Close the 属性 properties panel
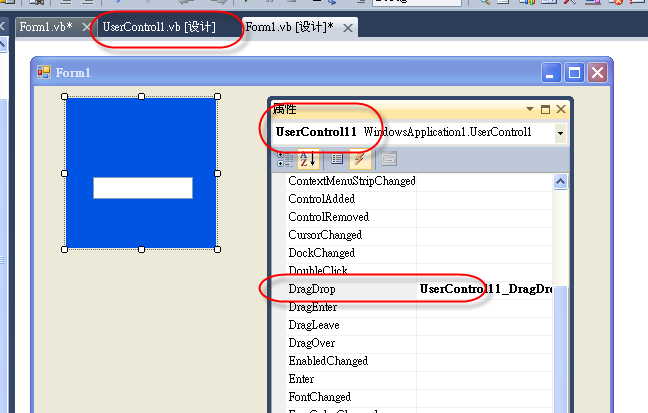 tap(561, 109)
